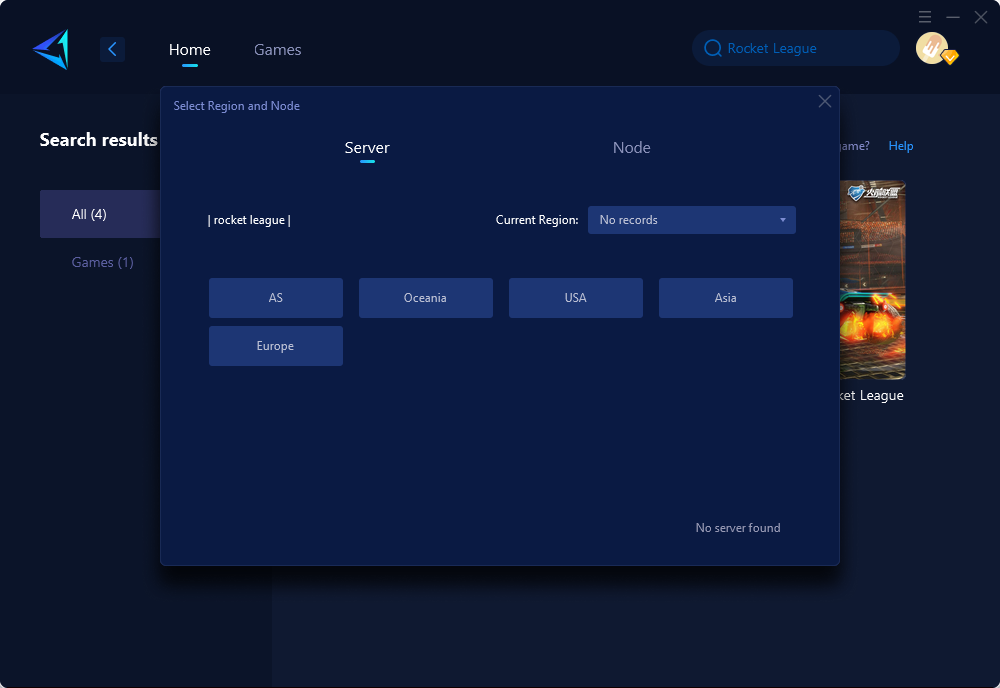
Task: Click the search magnifier icon
Action: pyautogui.click(x=712, y=48)
